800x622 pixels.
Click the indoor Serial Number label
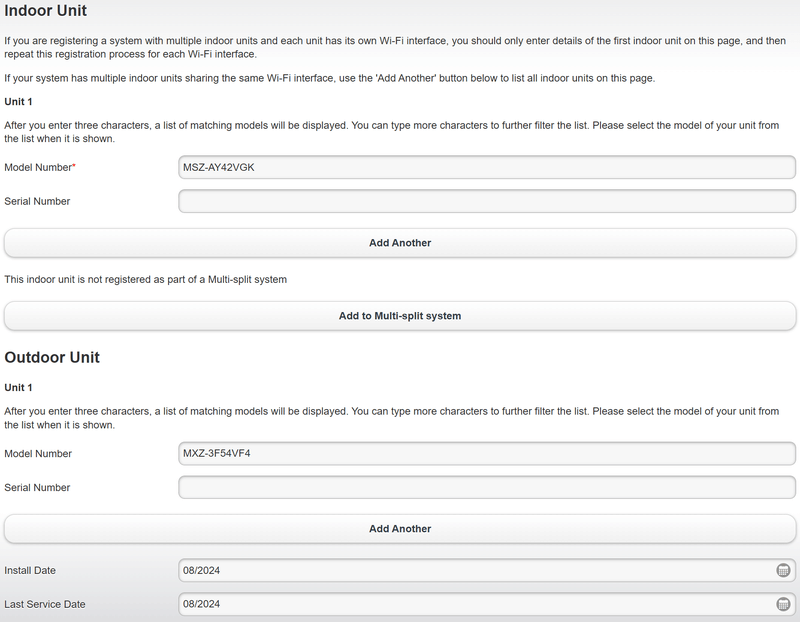pyautogui.click(x=37, y=201)
